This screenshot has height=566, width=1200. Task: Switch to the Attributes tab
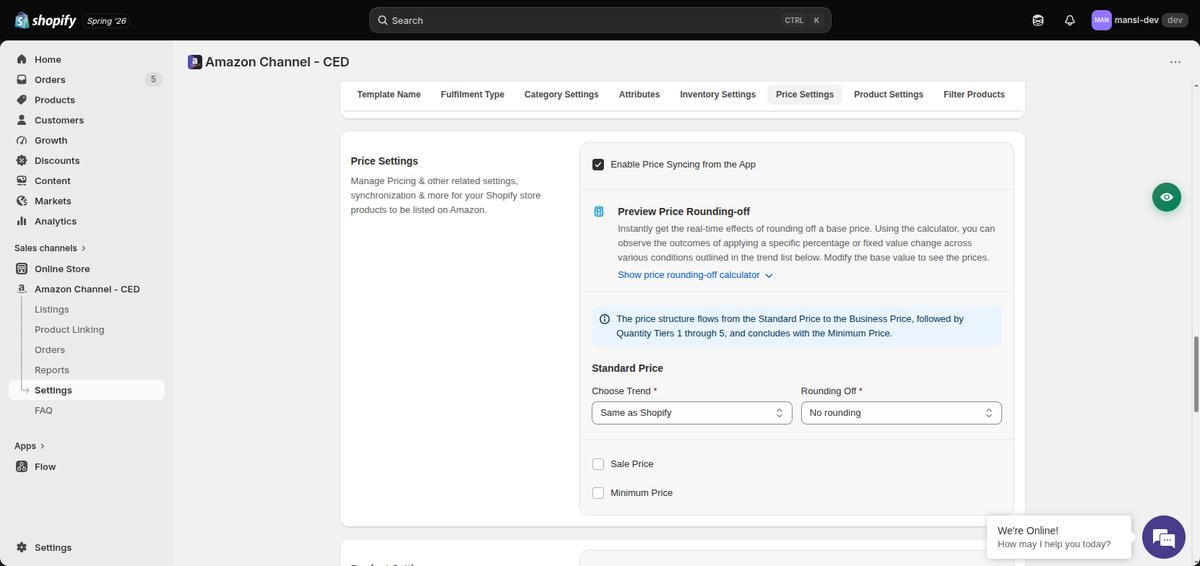point(639,94)
